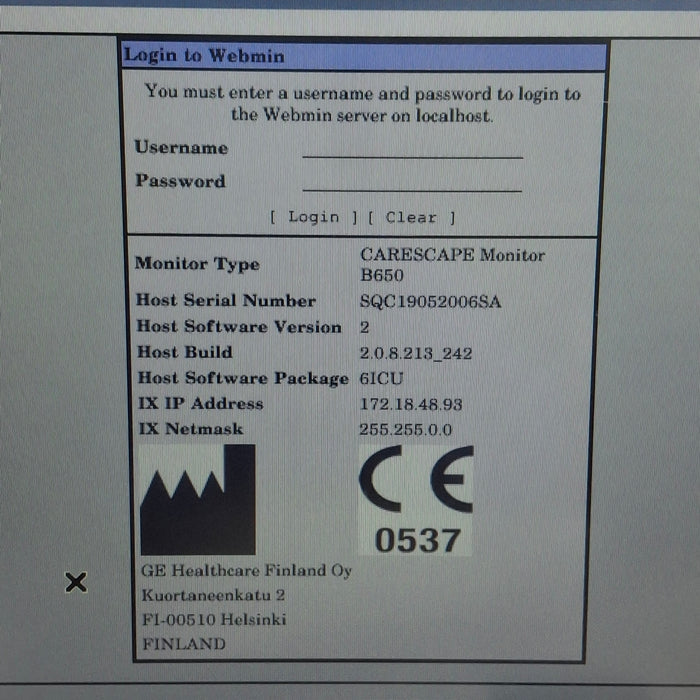Screen dimensions: 700x700
Task: Click the "IX IP Address" label
Action: coord(201,403)
